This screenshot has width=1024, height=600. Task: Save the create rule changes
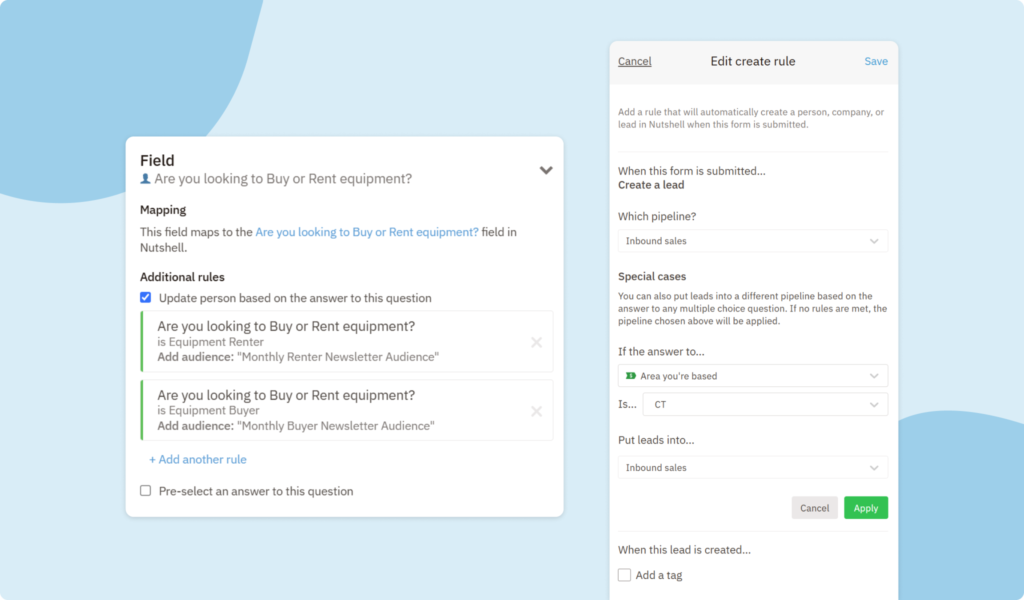click(x=875, y=61)
